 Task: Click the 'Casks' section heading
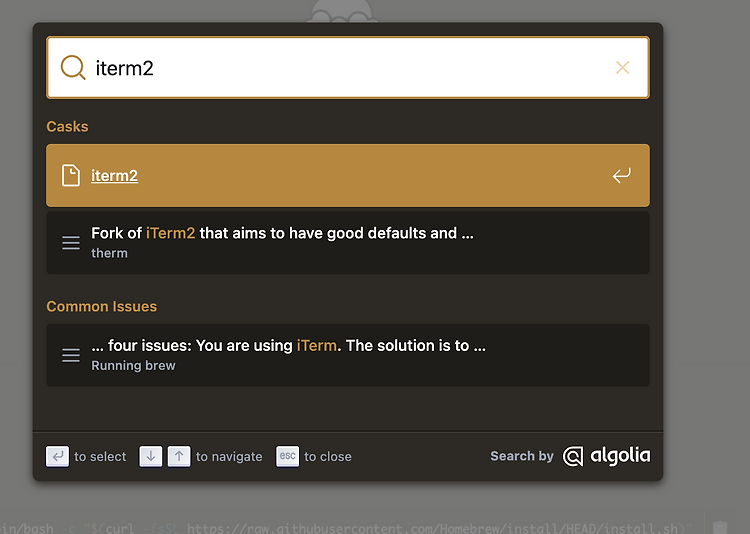tap(67, 126)
